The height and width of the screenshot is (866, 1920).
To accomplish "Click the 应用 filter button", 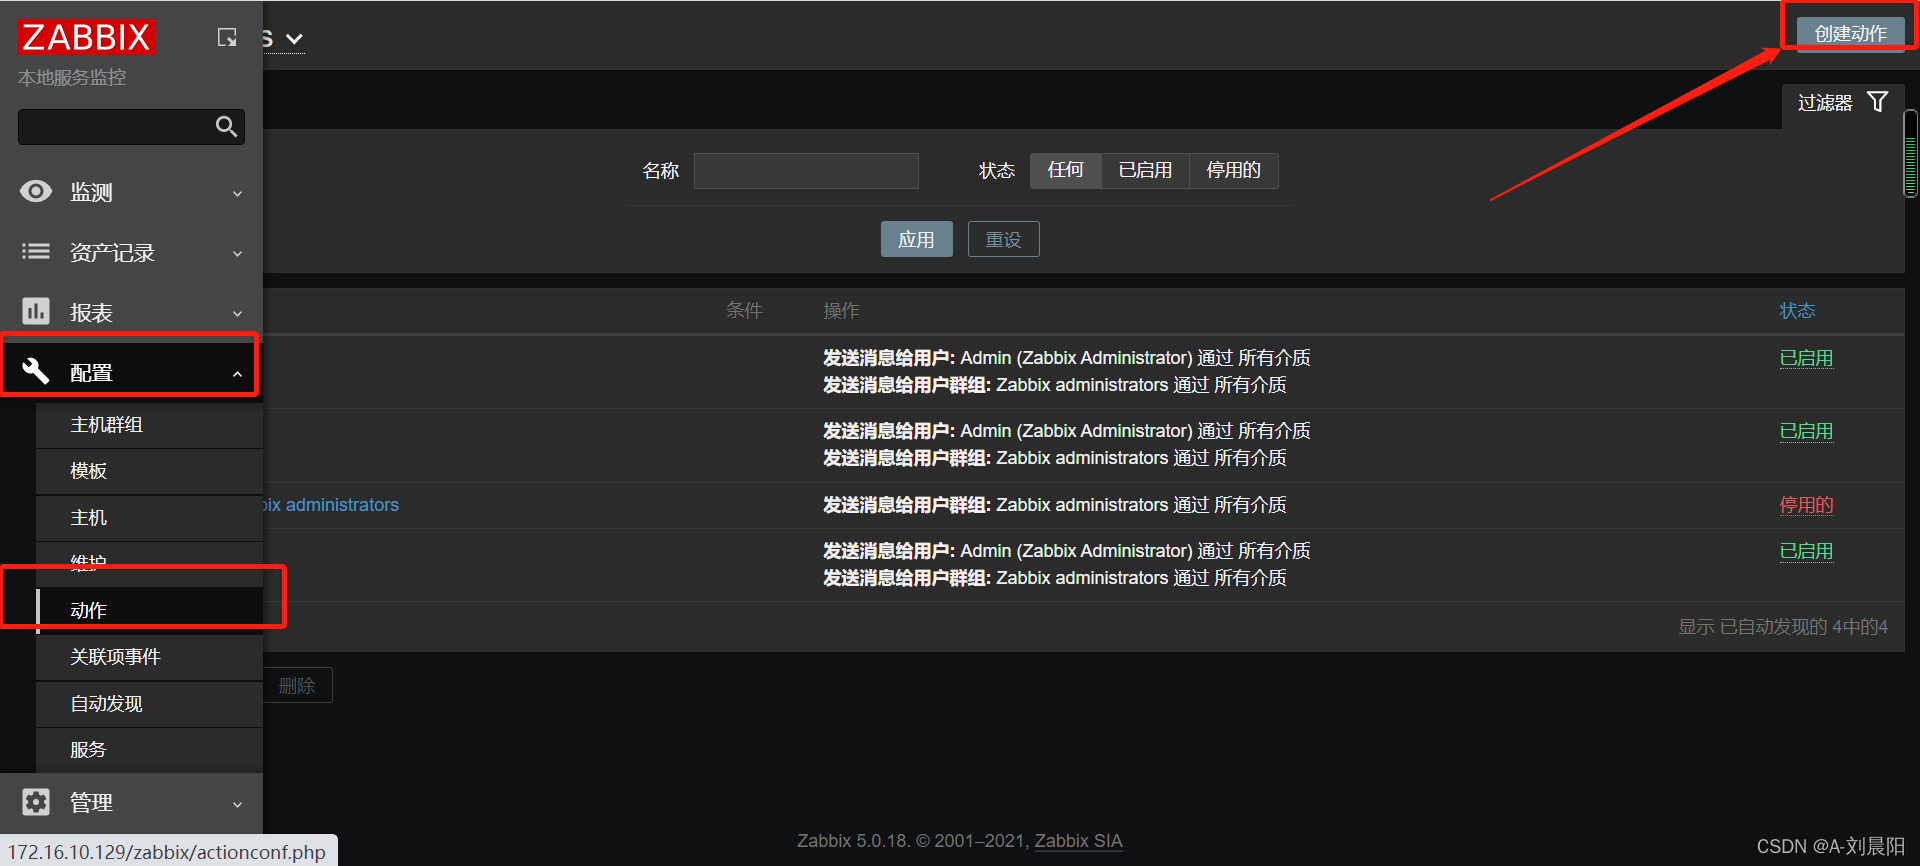I will pos(916,240).
